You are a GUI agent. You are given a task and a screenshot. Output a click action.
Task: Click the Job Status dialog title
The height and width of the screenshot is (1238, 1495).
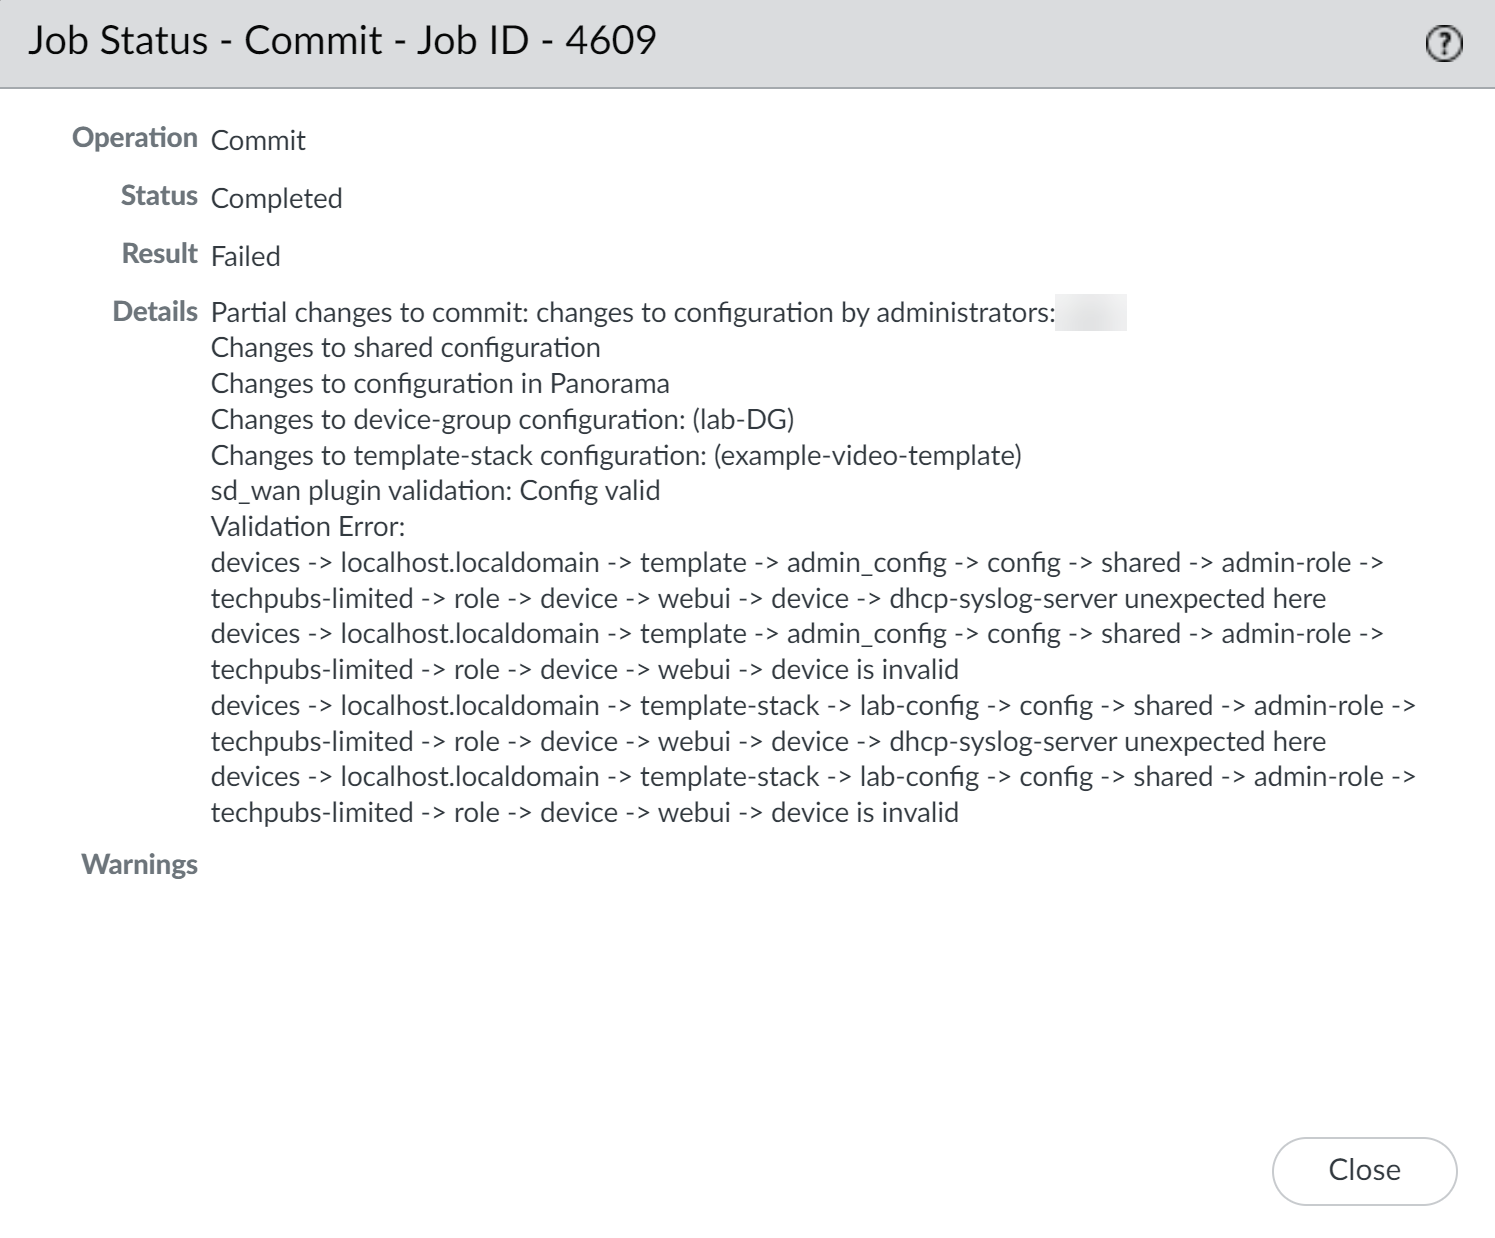pos(341,41)
